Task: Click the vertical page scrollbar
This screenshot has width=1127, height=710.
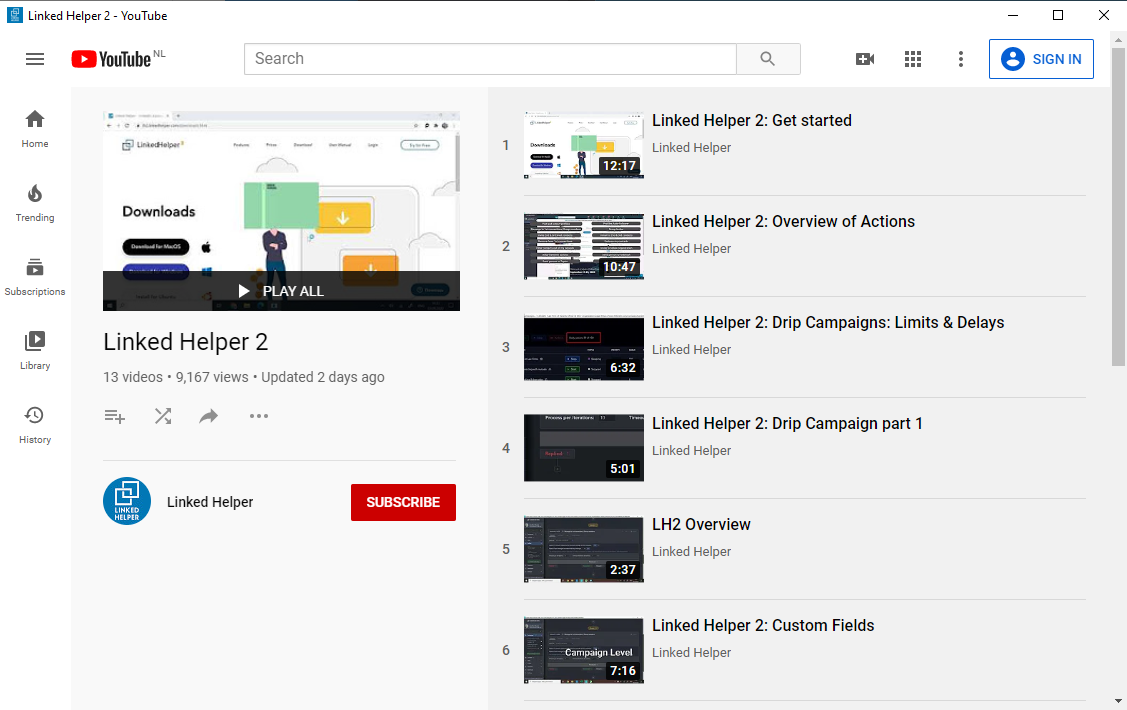Action: pos(1118,208)
